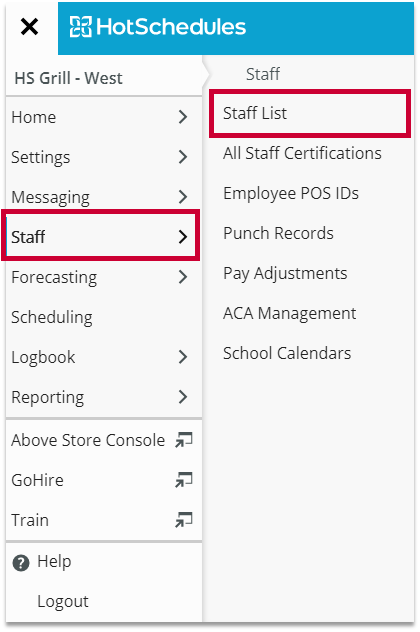The width and height of the screenshot is (420, 632).
Task: Open Punch Records
Action: [x=279, y=233]
